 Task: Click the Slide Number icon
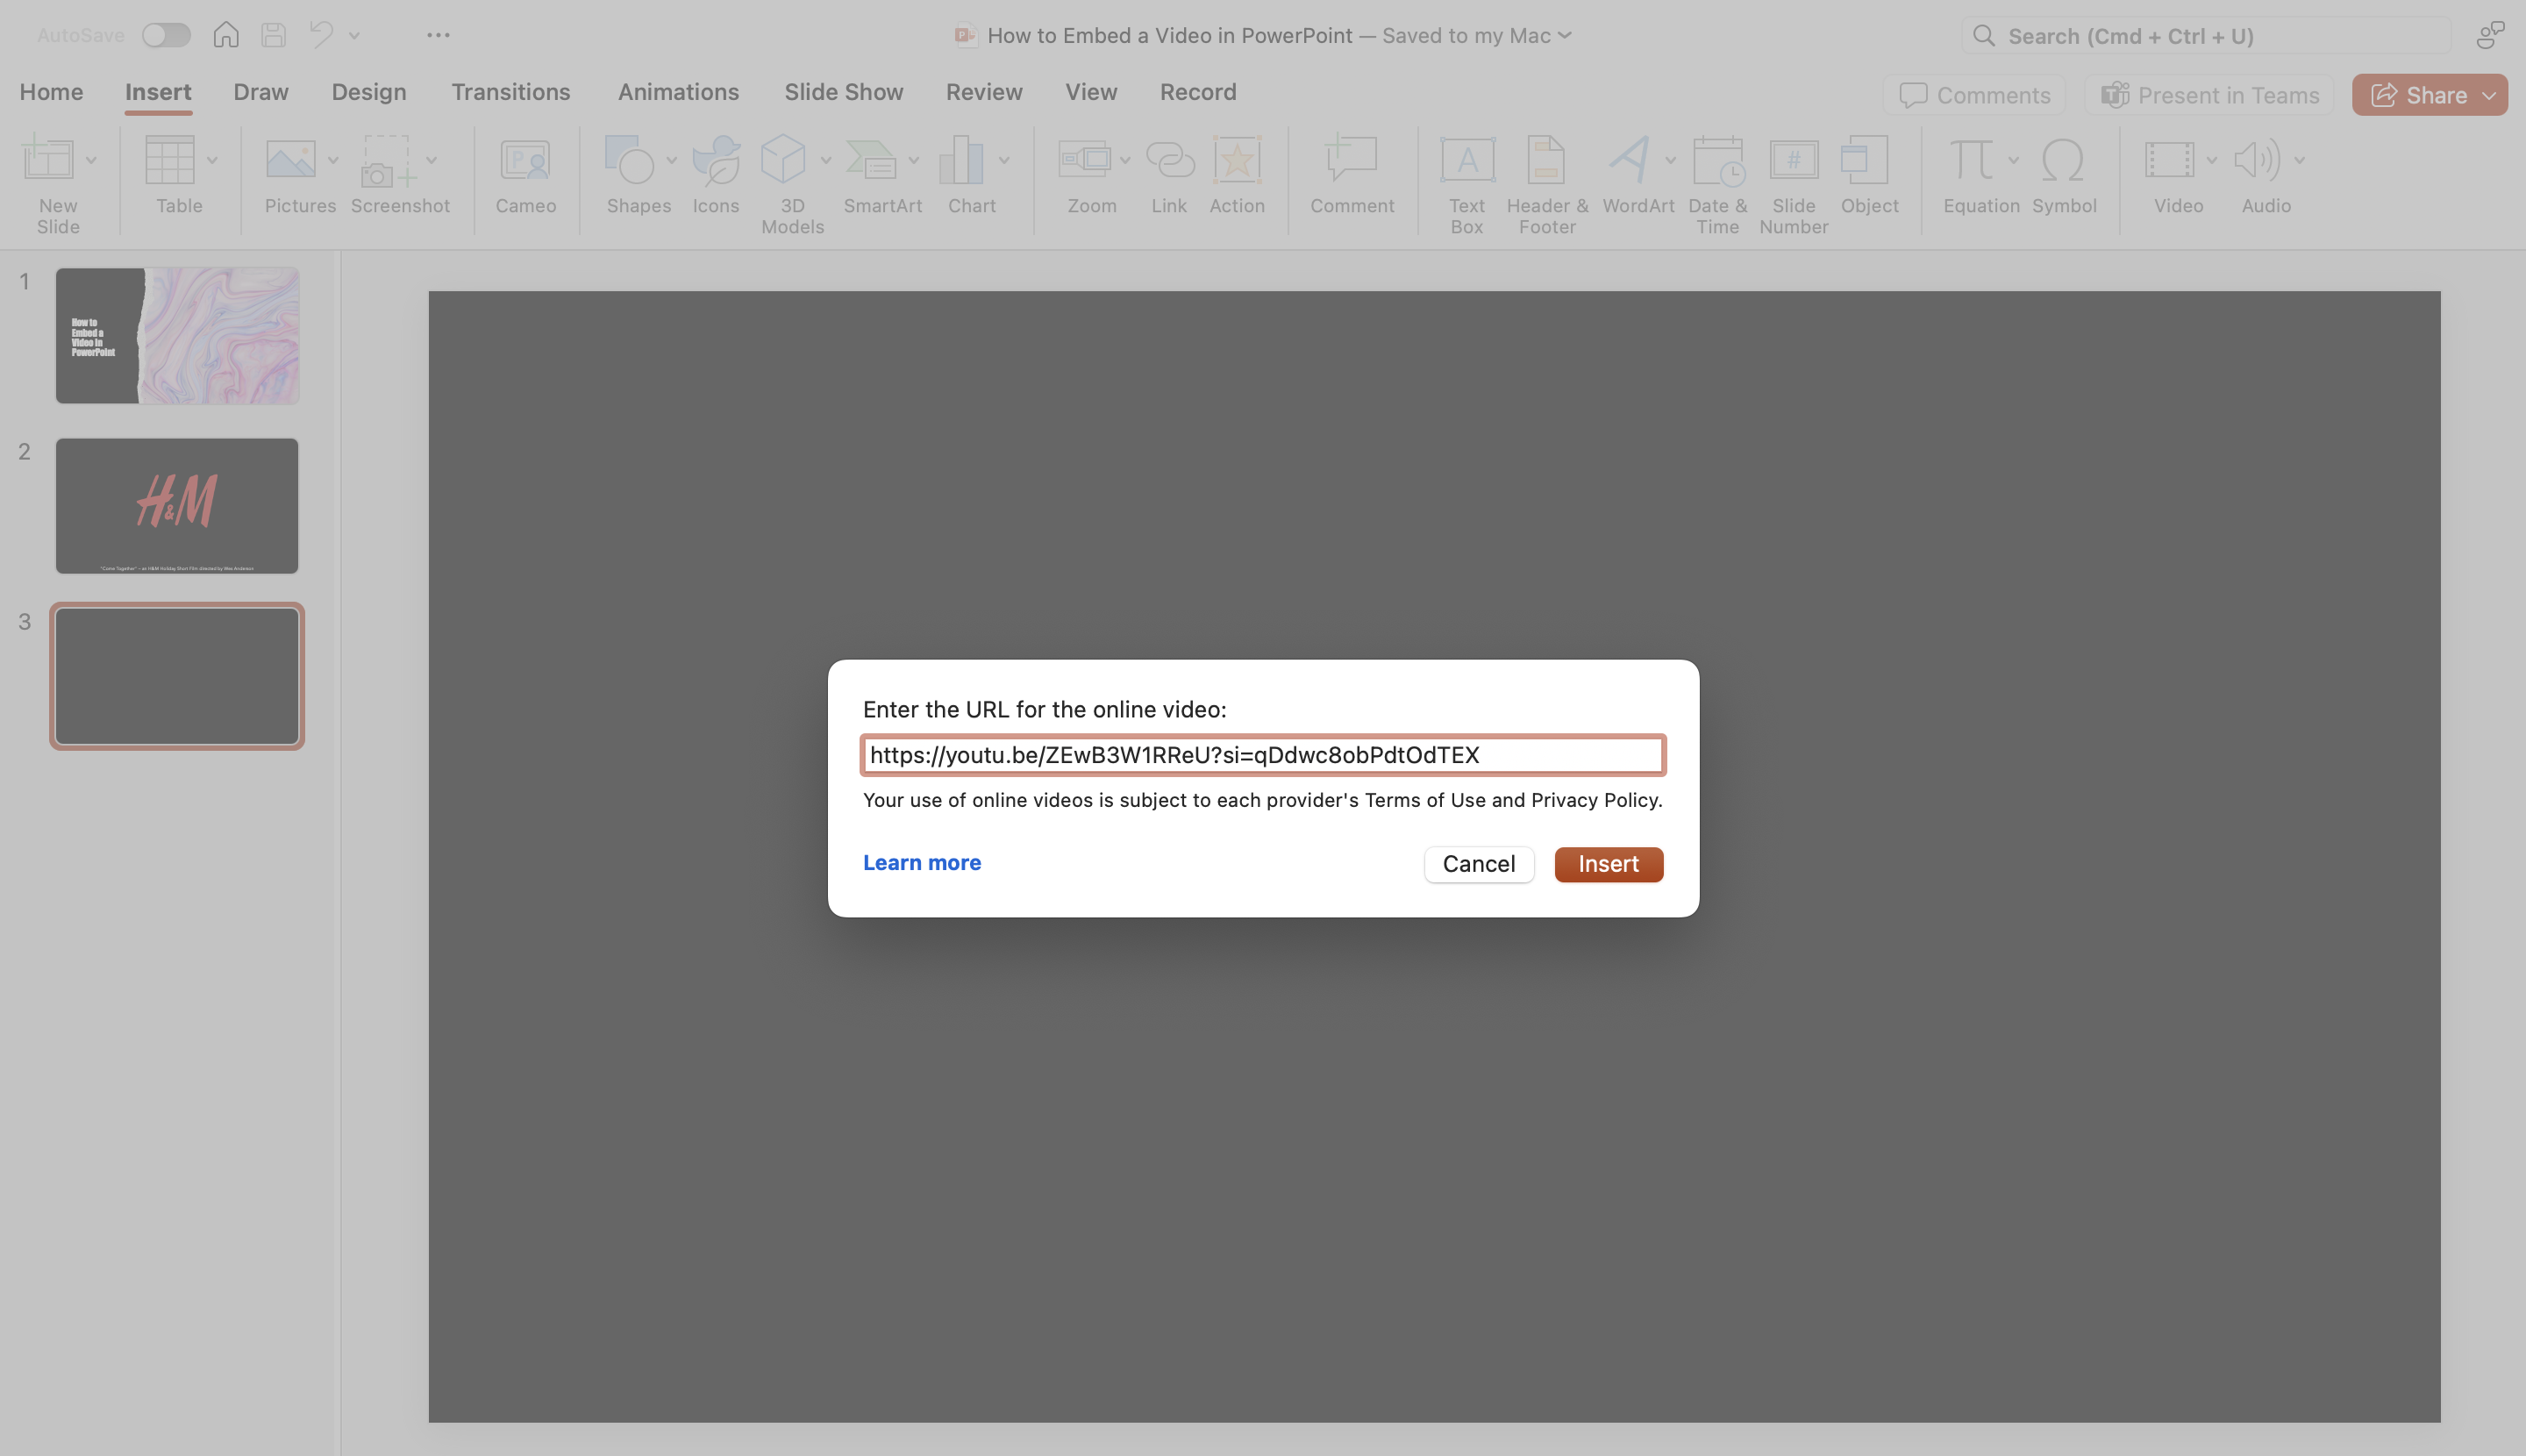tap(1794, 160)
